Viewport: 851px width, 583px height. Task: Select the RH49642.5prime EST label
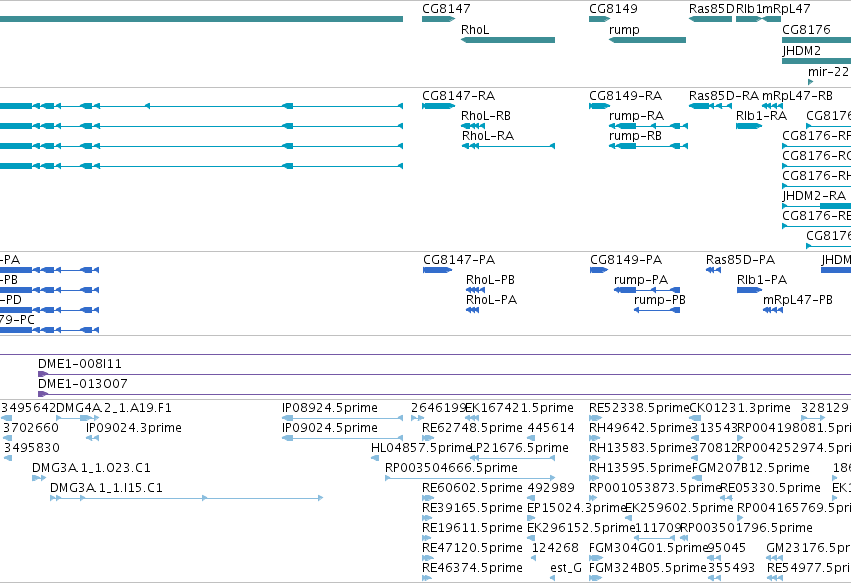(x=640, y=428)
